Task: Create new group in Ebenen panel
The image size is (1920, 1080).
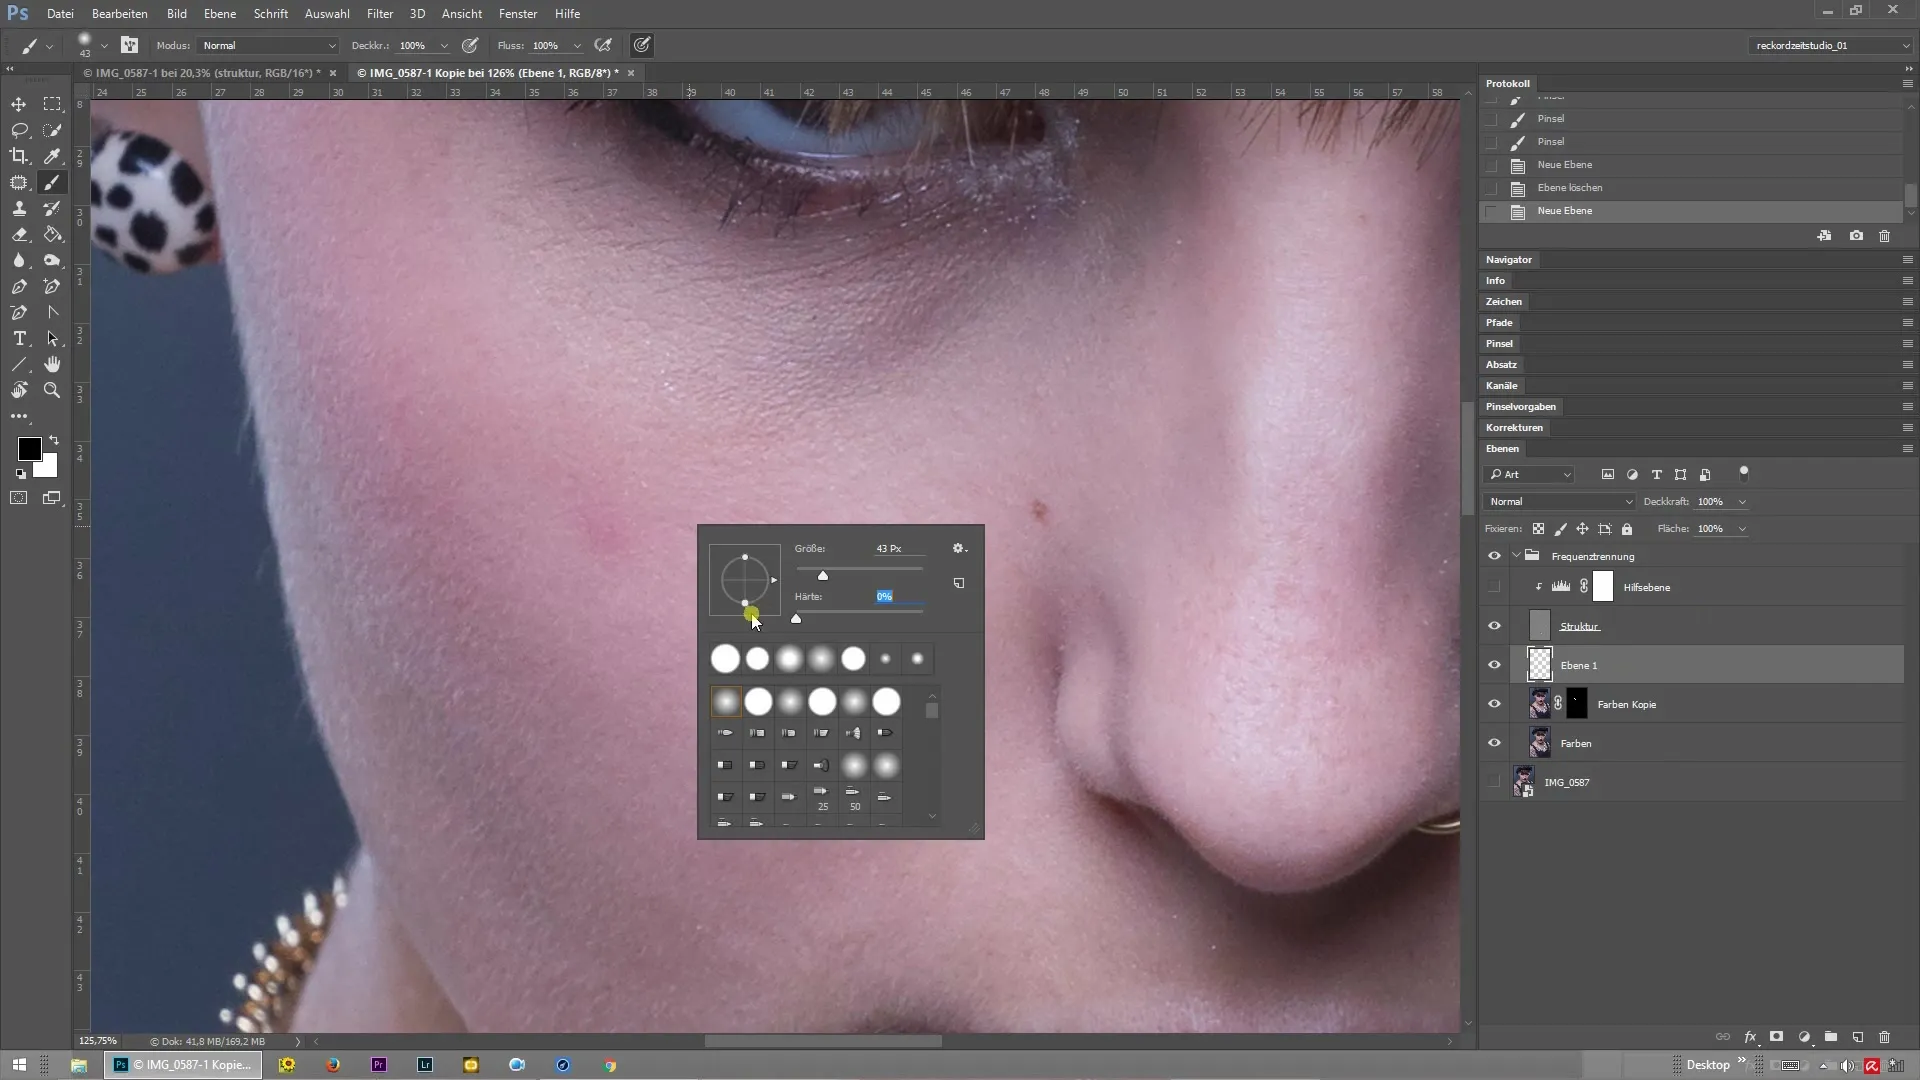Action: [1831, 1037]
